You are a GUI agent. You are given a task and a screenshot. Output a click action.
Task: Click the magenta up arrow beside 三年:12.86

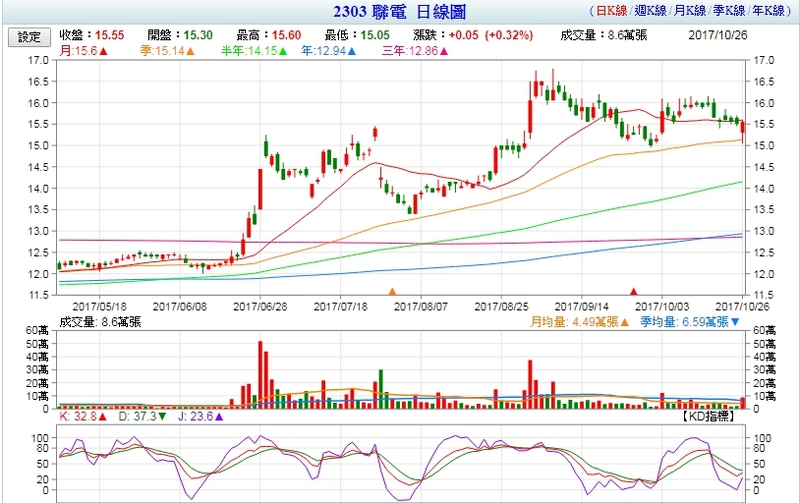pyautogui.click(x=443, y=51)
